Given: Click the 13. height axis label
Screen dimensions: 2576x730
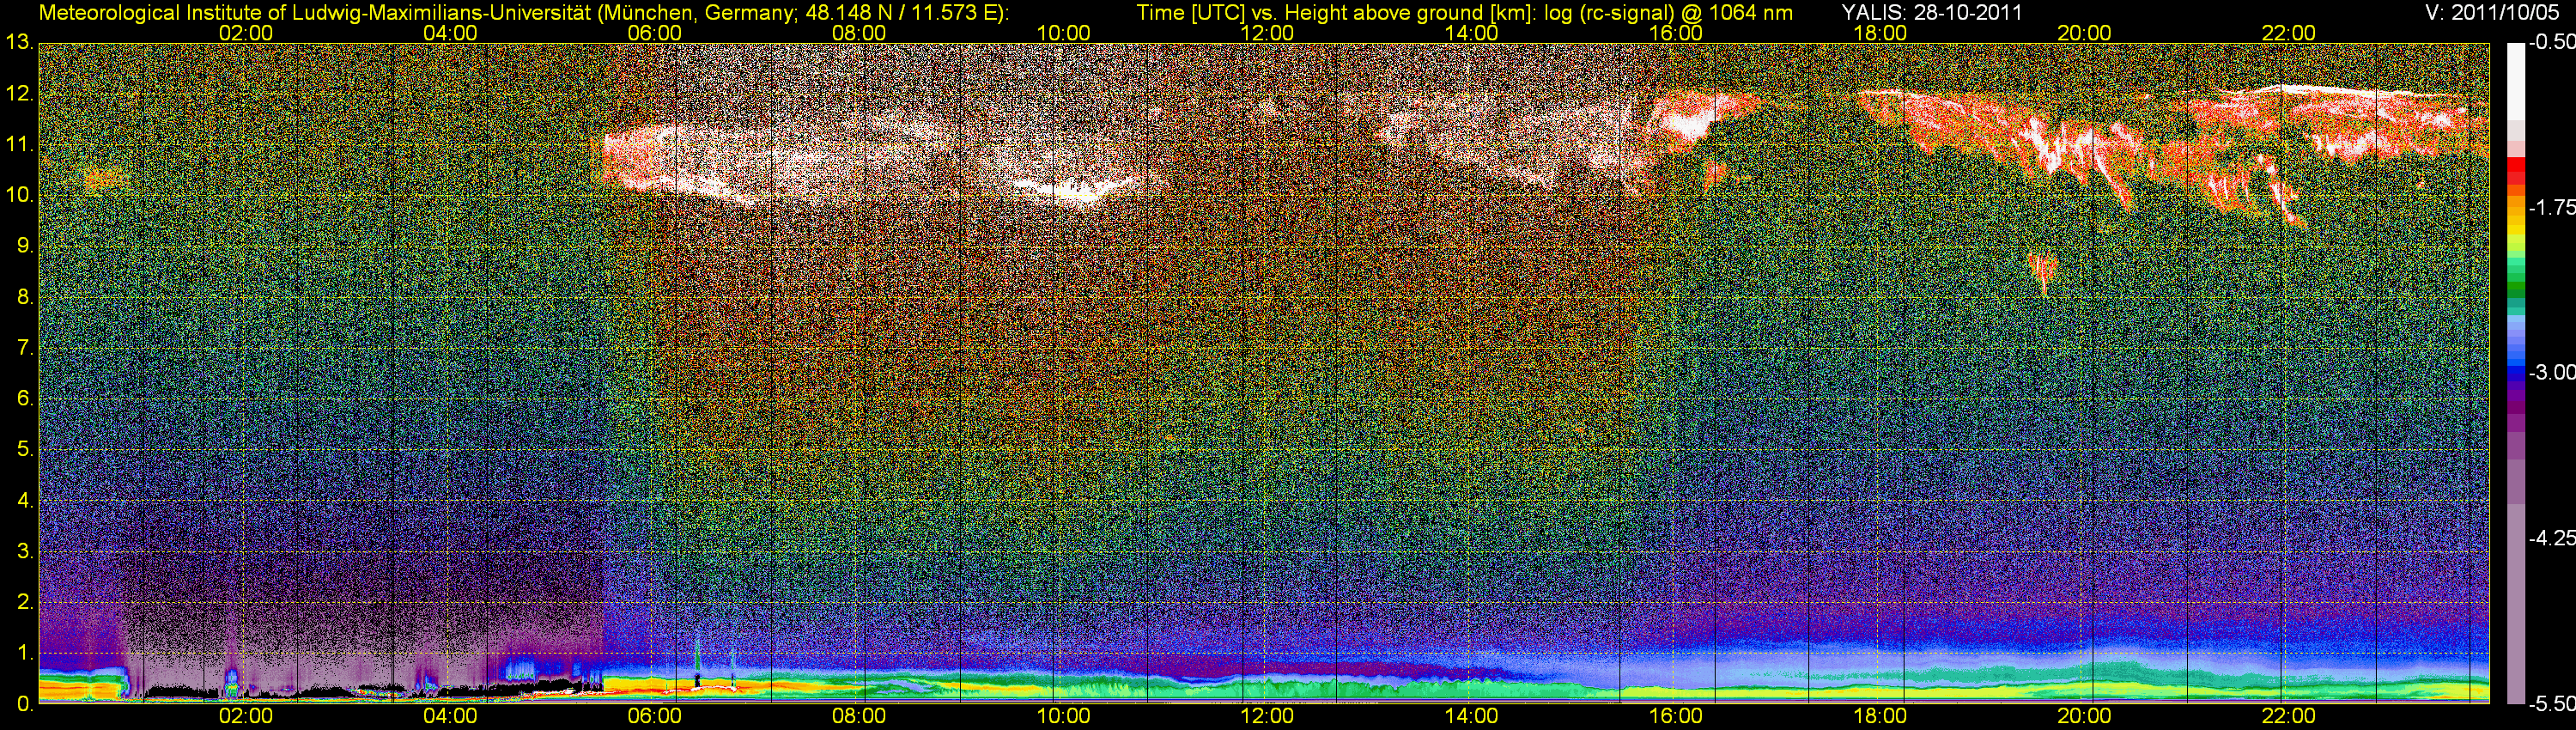Looking at the screenshot, I should click(x=19, y=43).
